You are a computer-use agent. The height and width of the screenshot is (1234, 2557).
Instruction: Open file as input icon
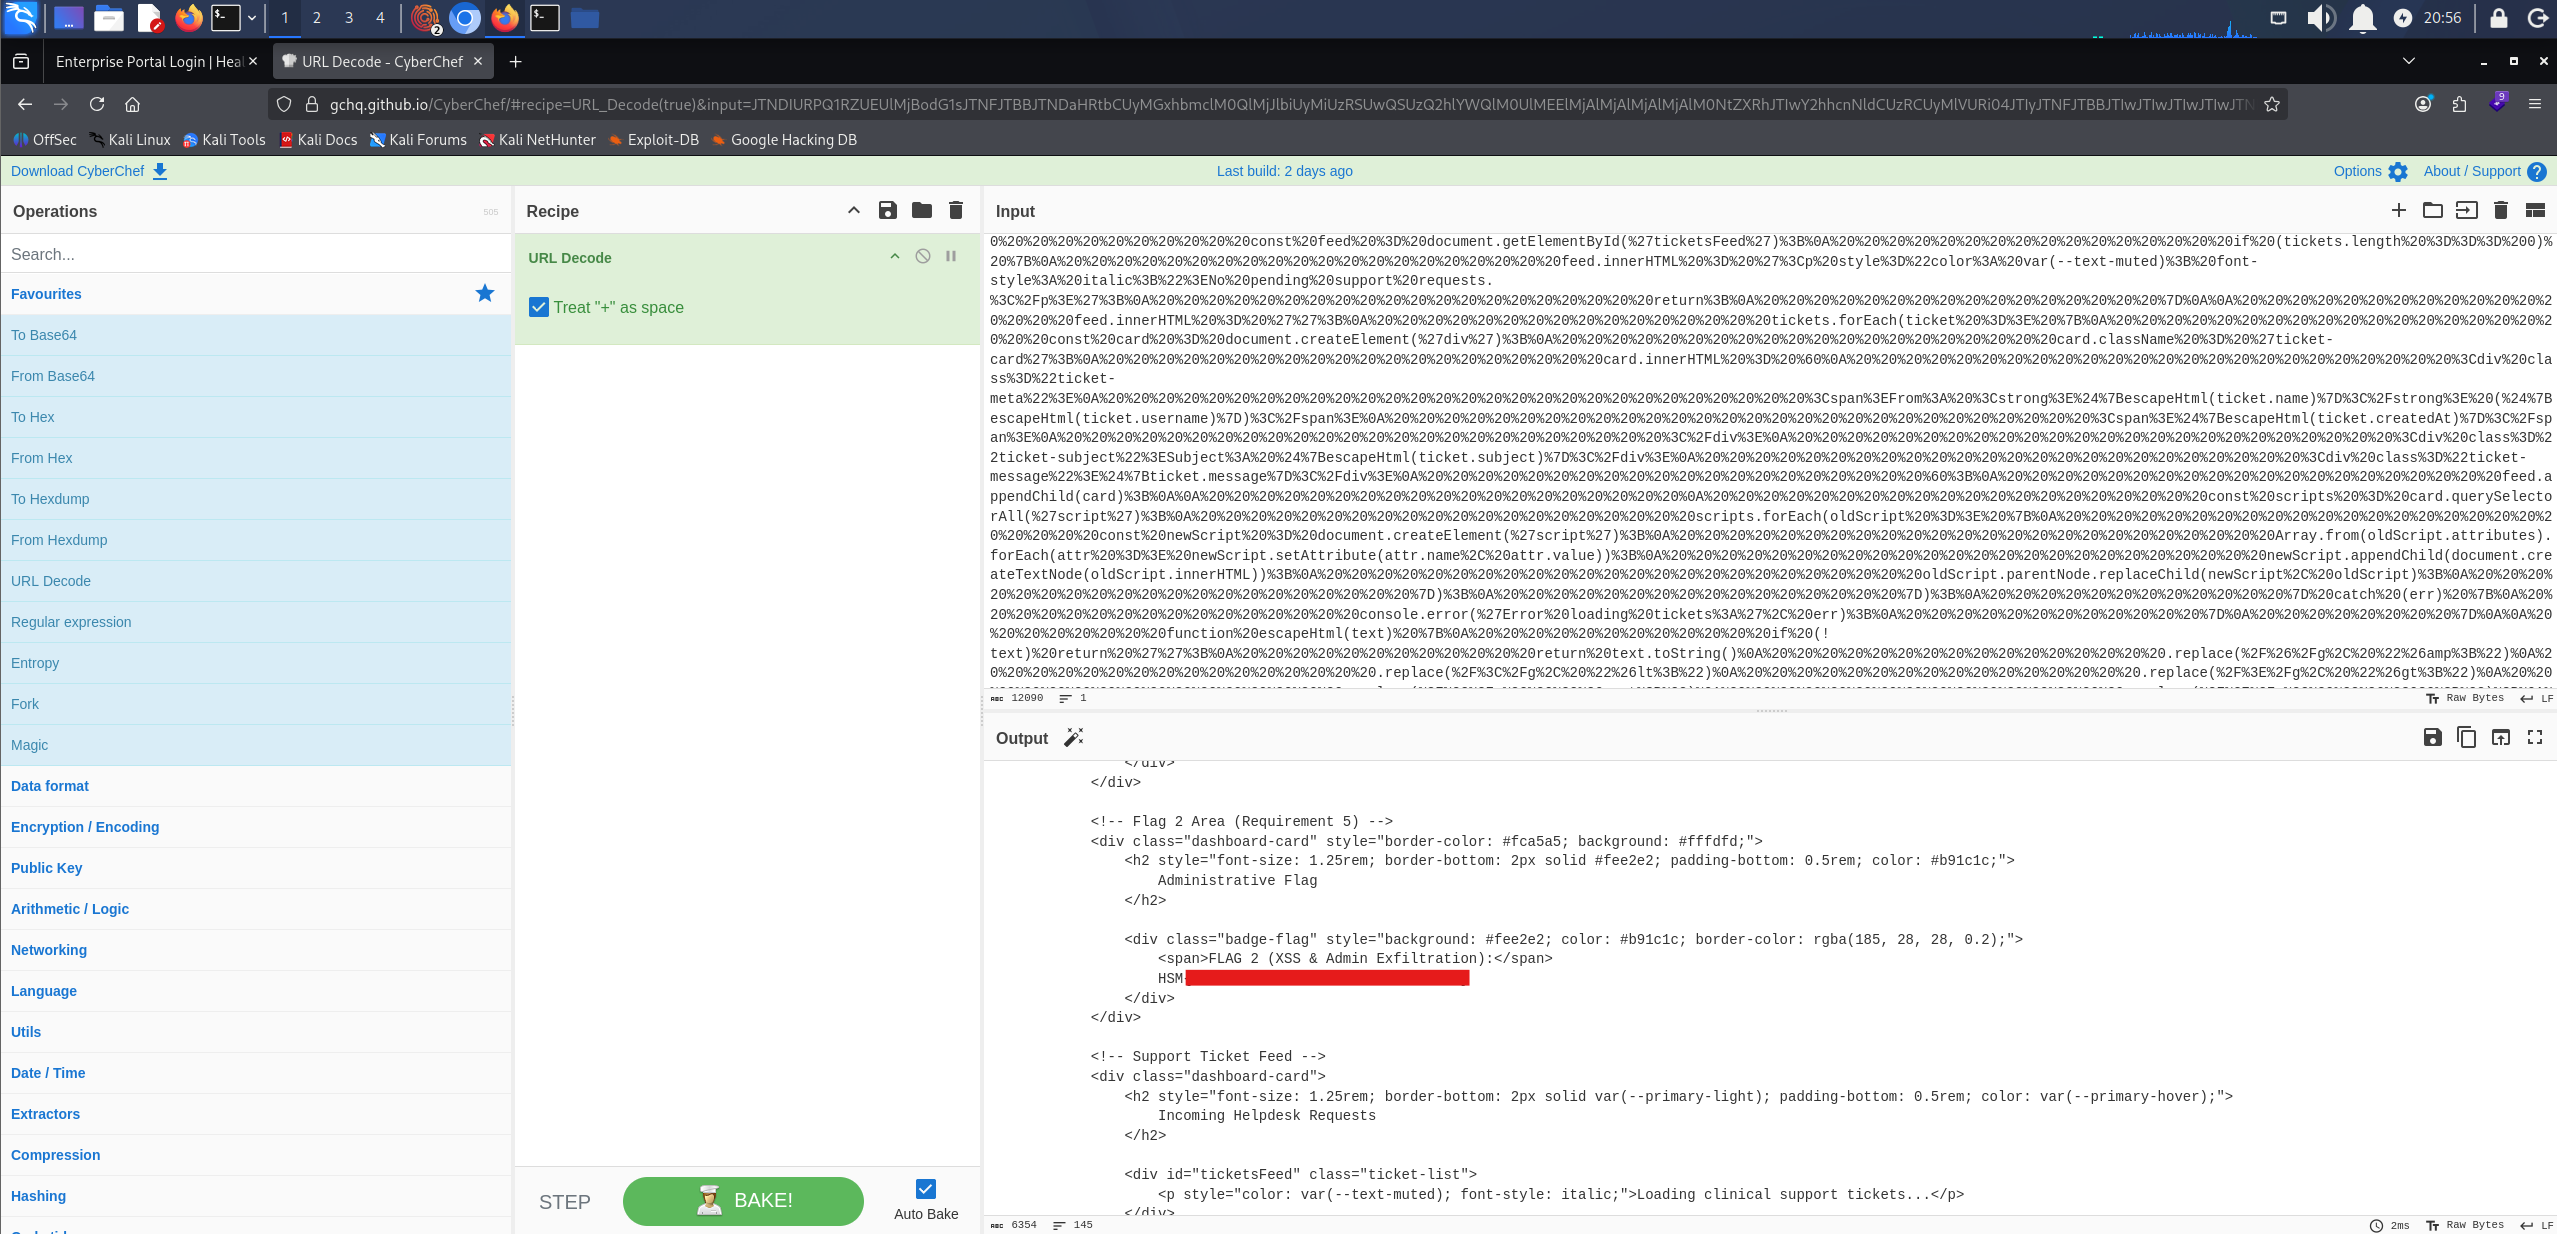[x=2466, y=210]
